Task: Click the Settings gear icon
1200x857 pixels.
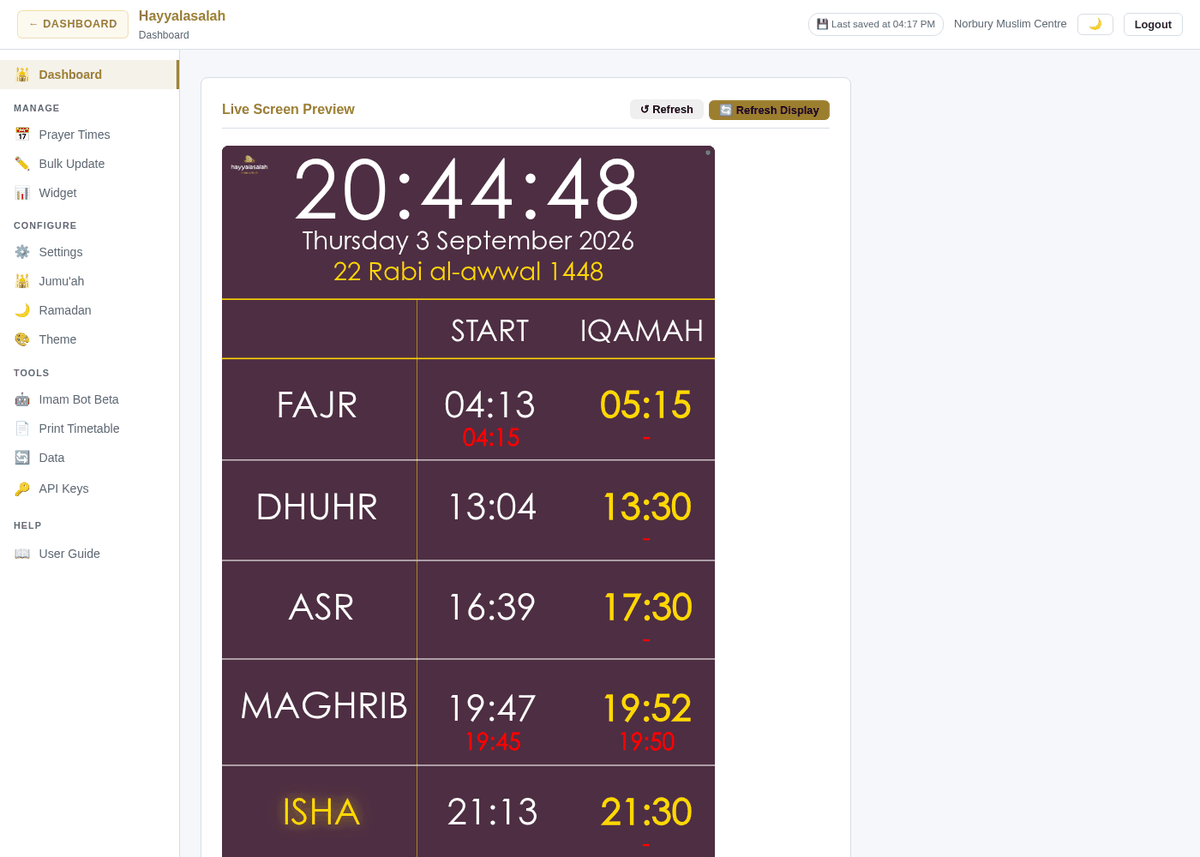Action: (x=22, y=252)
